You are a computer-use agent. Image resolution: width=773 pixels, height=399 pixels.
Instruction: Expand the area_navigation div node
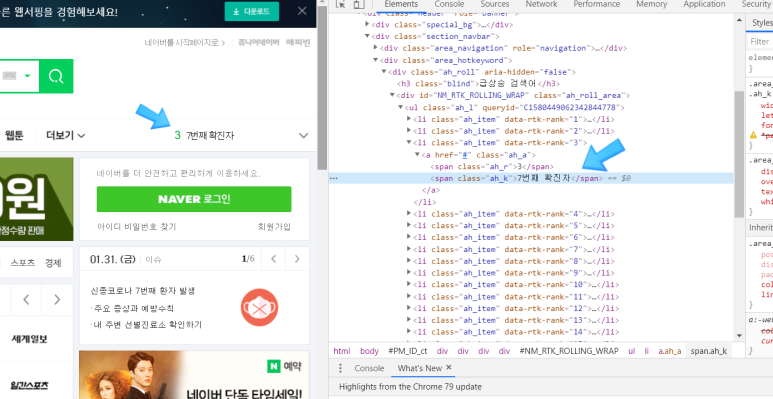376,48
